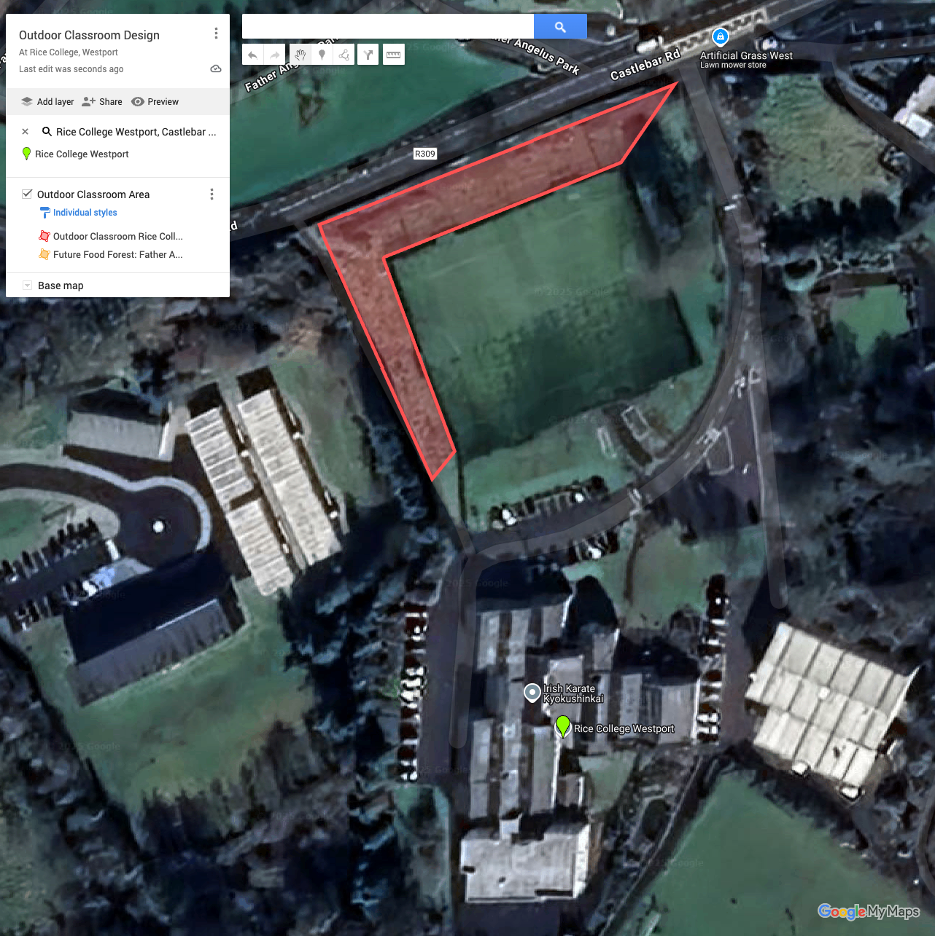Open the map title options menu
The height and width of the screenshot is (936, 936).
click(x=216, y=33)
